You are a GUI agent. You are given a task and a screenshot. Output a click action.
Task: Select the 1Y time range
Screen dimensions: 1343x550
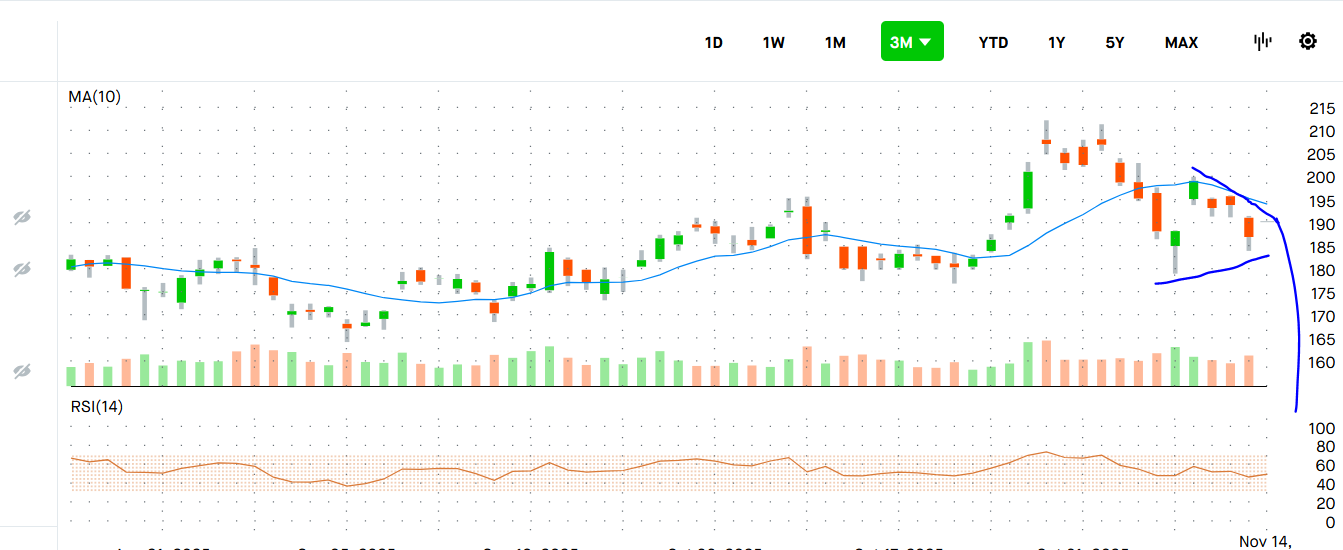[1056, 42]
